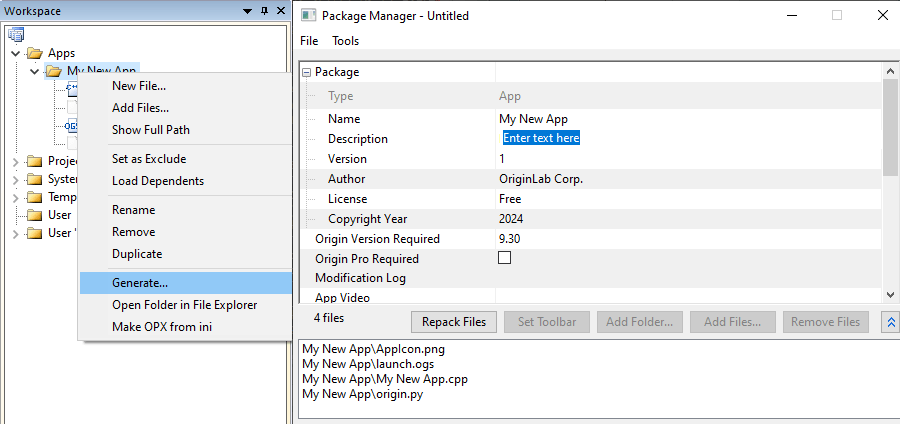Click the Description field with Enter text here
The image size is (900, 424).
tap(541, 138)
